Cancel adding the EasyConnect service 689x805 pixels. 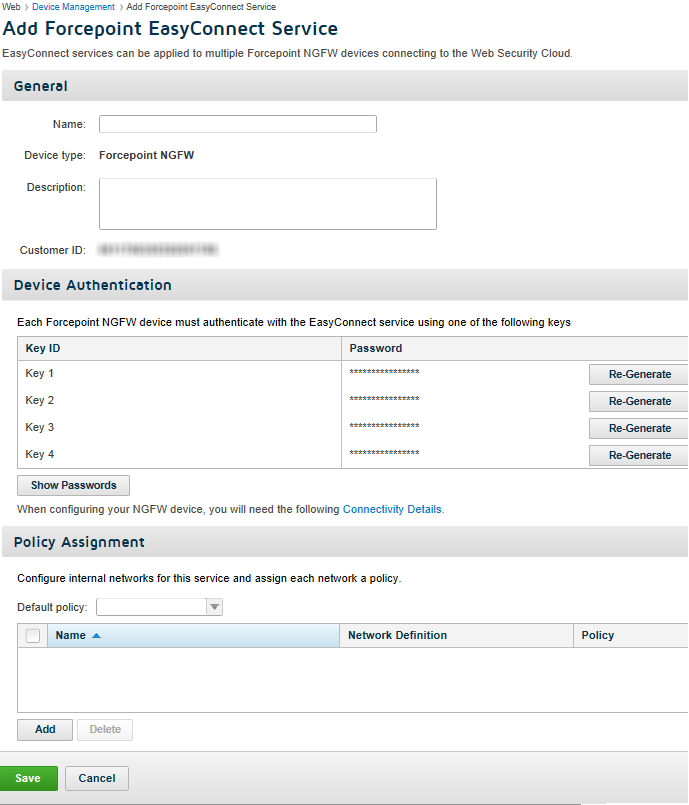pyautogui.click(x=97, y=778)
